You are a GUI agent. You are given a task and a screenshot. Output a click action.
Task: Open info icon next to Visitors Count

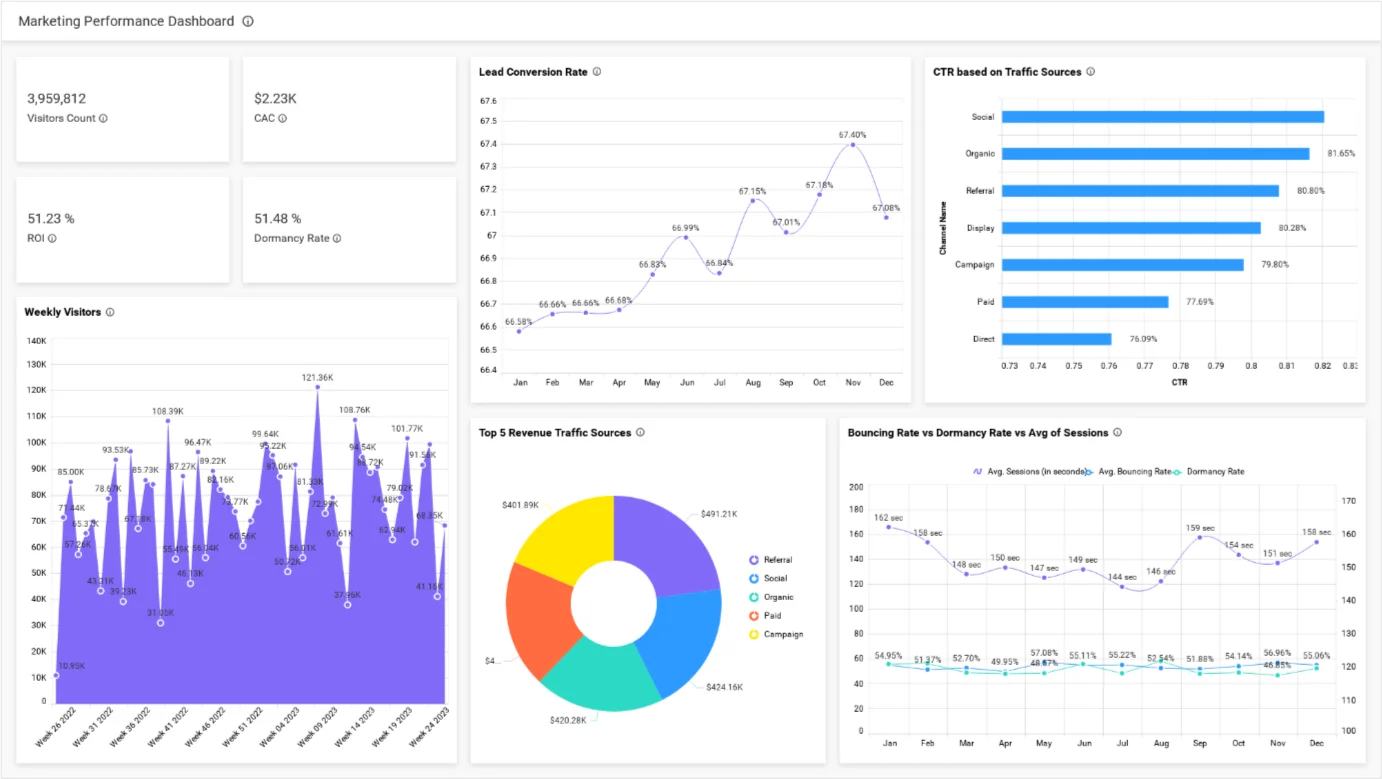(103, 118)
